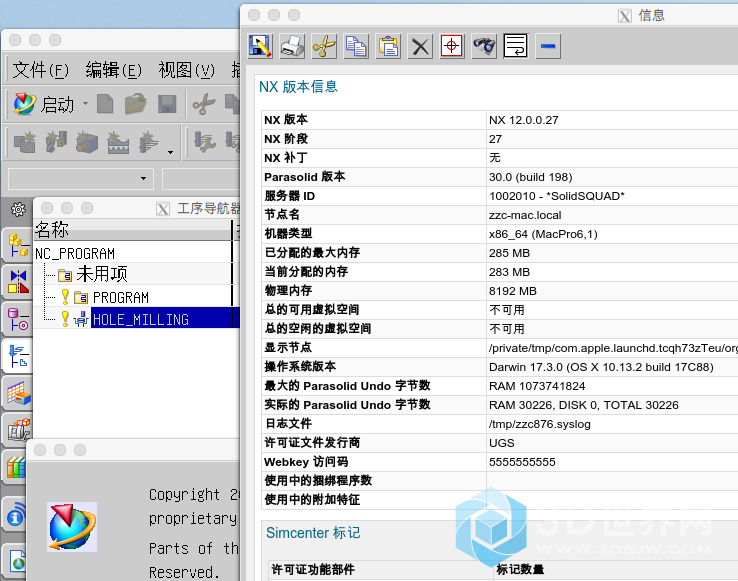Click the scissors Cut icon in NX main toolbar
The image size is (738, 581).
[204, 104]
